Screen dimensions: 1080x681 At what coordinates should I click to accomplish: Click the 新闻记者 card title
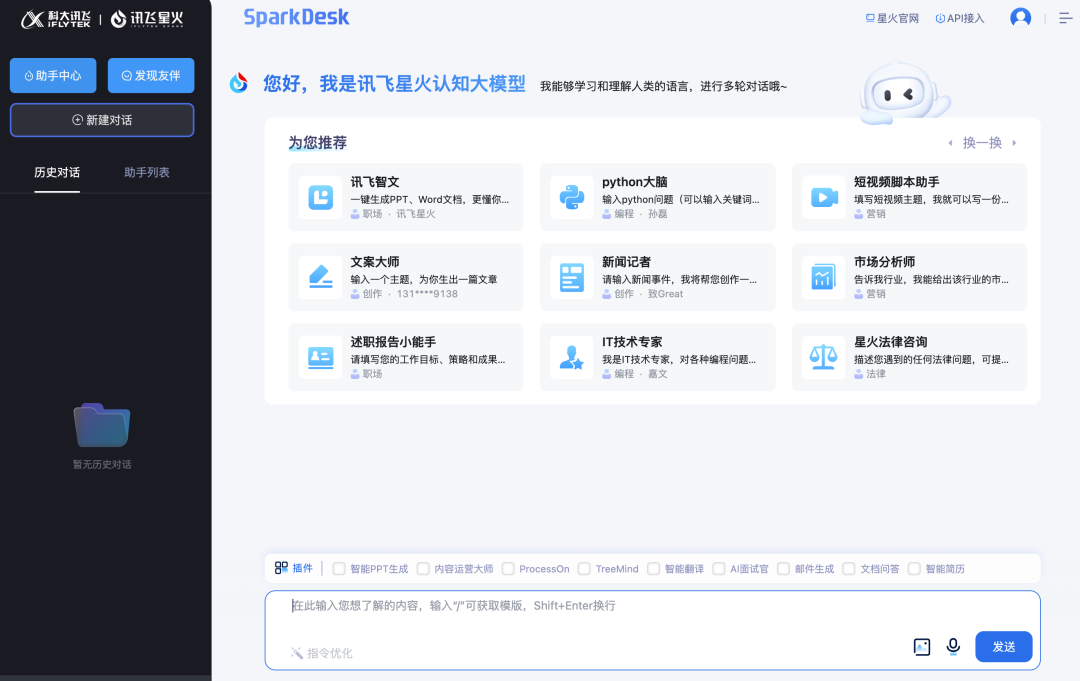point(627,262)
